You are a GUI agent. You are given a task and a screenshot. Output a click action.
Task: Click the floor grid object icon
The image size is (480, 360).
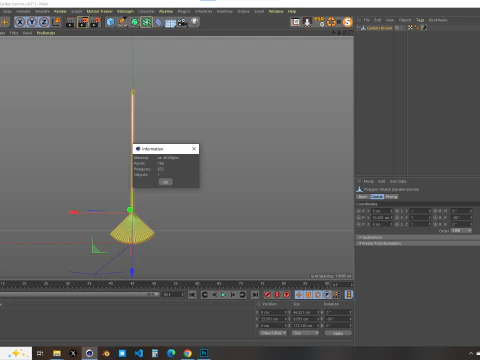(x=170, y=23)
